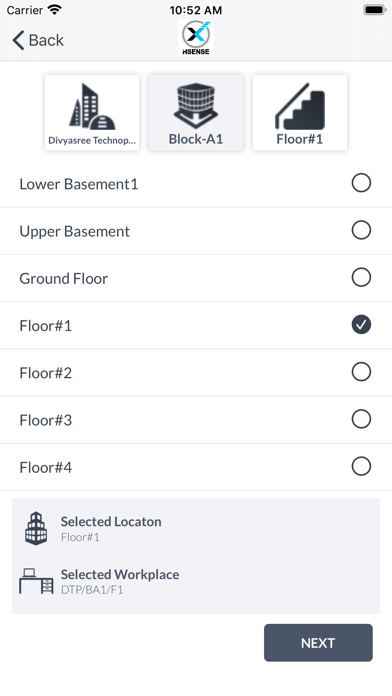Tap the back chevron arrow
This screenshot has height=696, width=392.
18,40
